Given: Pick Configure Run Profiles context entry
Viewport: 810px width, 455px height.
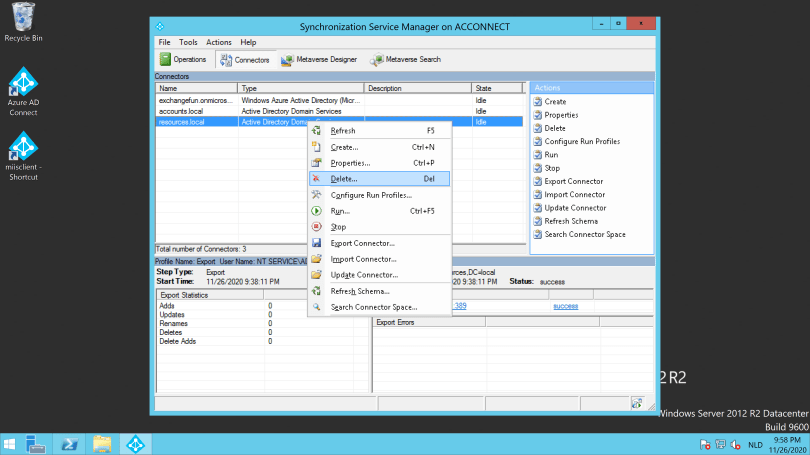Looking at the screenshot, I should pyautogui.click(x=371, y=195).
